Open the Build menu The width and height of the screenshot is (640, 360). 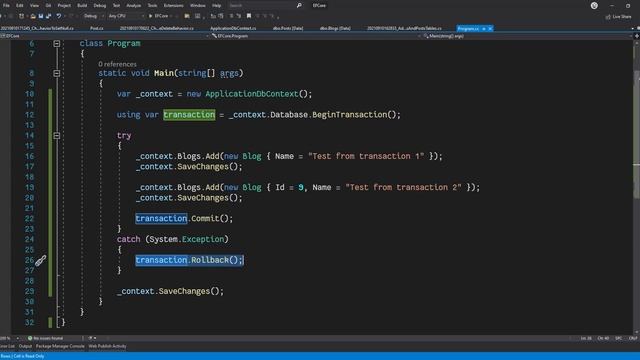(82, 6)
